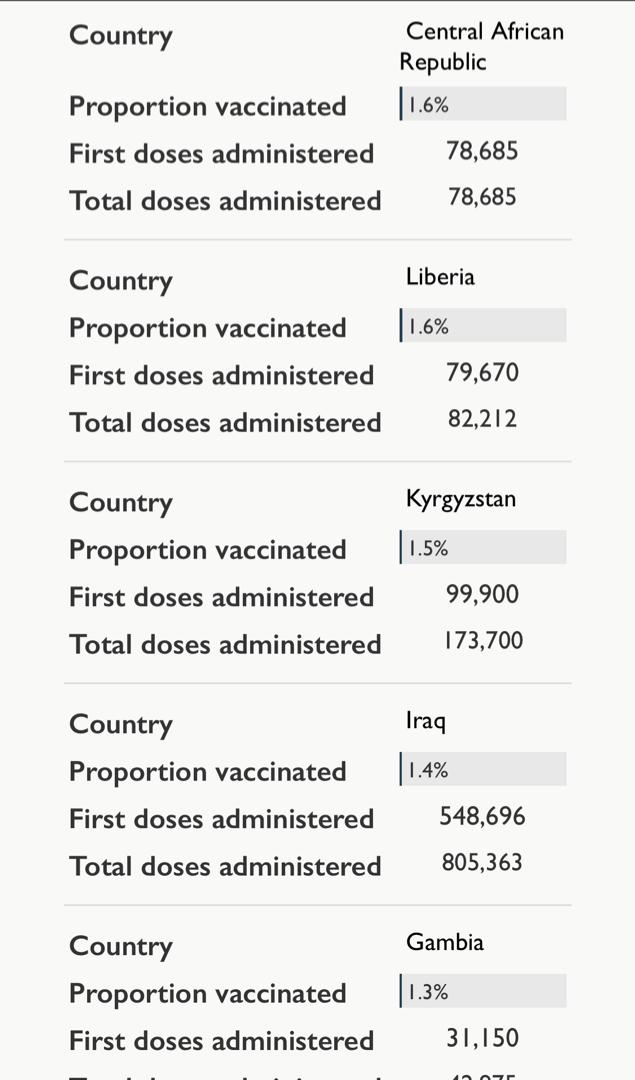The width and height of the screenshot is (635, 1080).
Task: Tap Kyrgyzstan's first doses value 99,900
Action: [x=482, y=596]
